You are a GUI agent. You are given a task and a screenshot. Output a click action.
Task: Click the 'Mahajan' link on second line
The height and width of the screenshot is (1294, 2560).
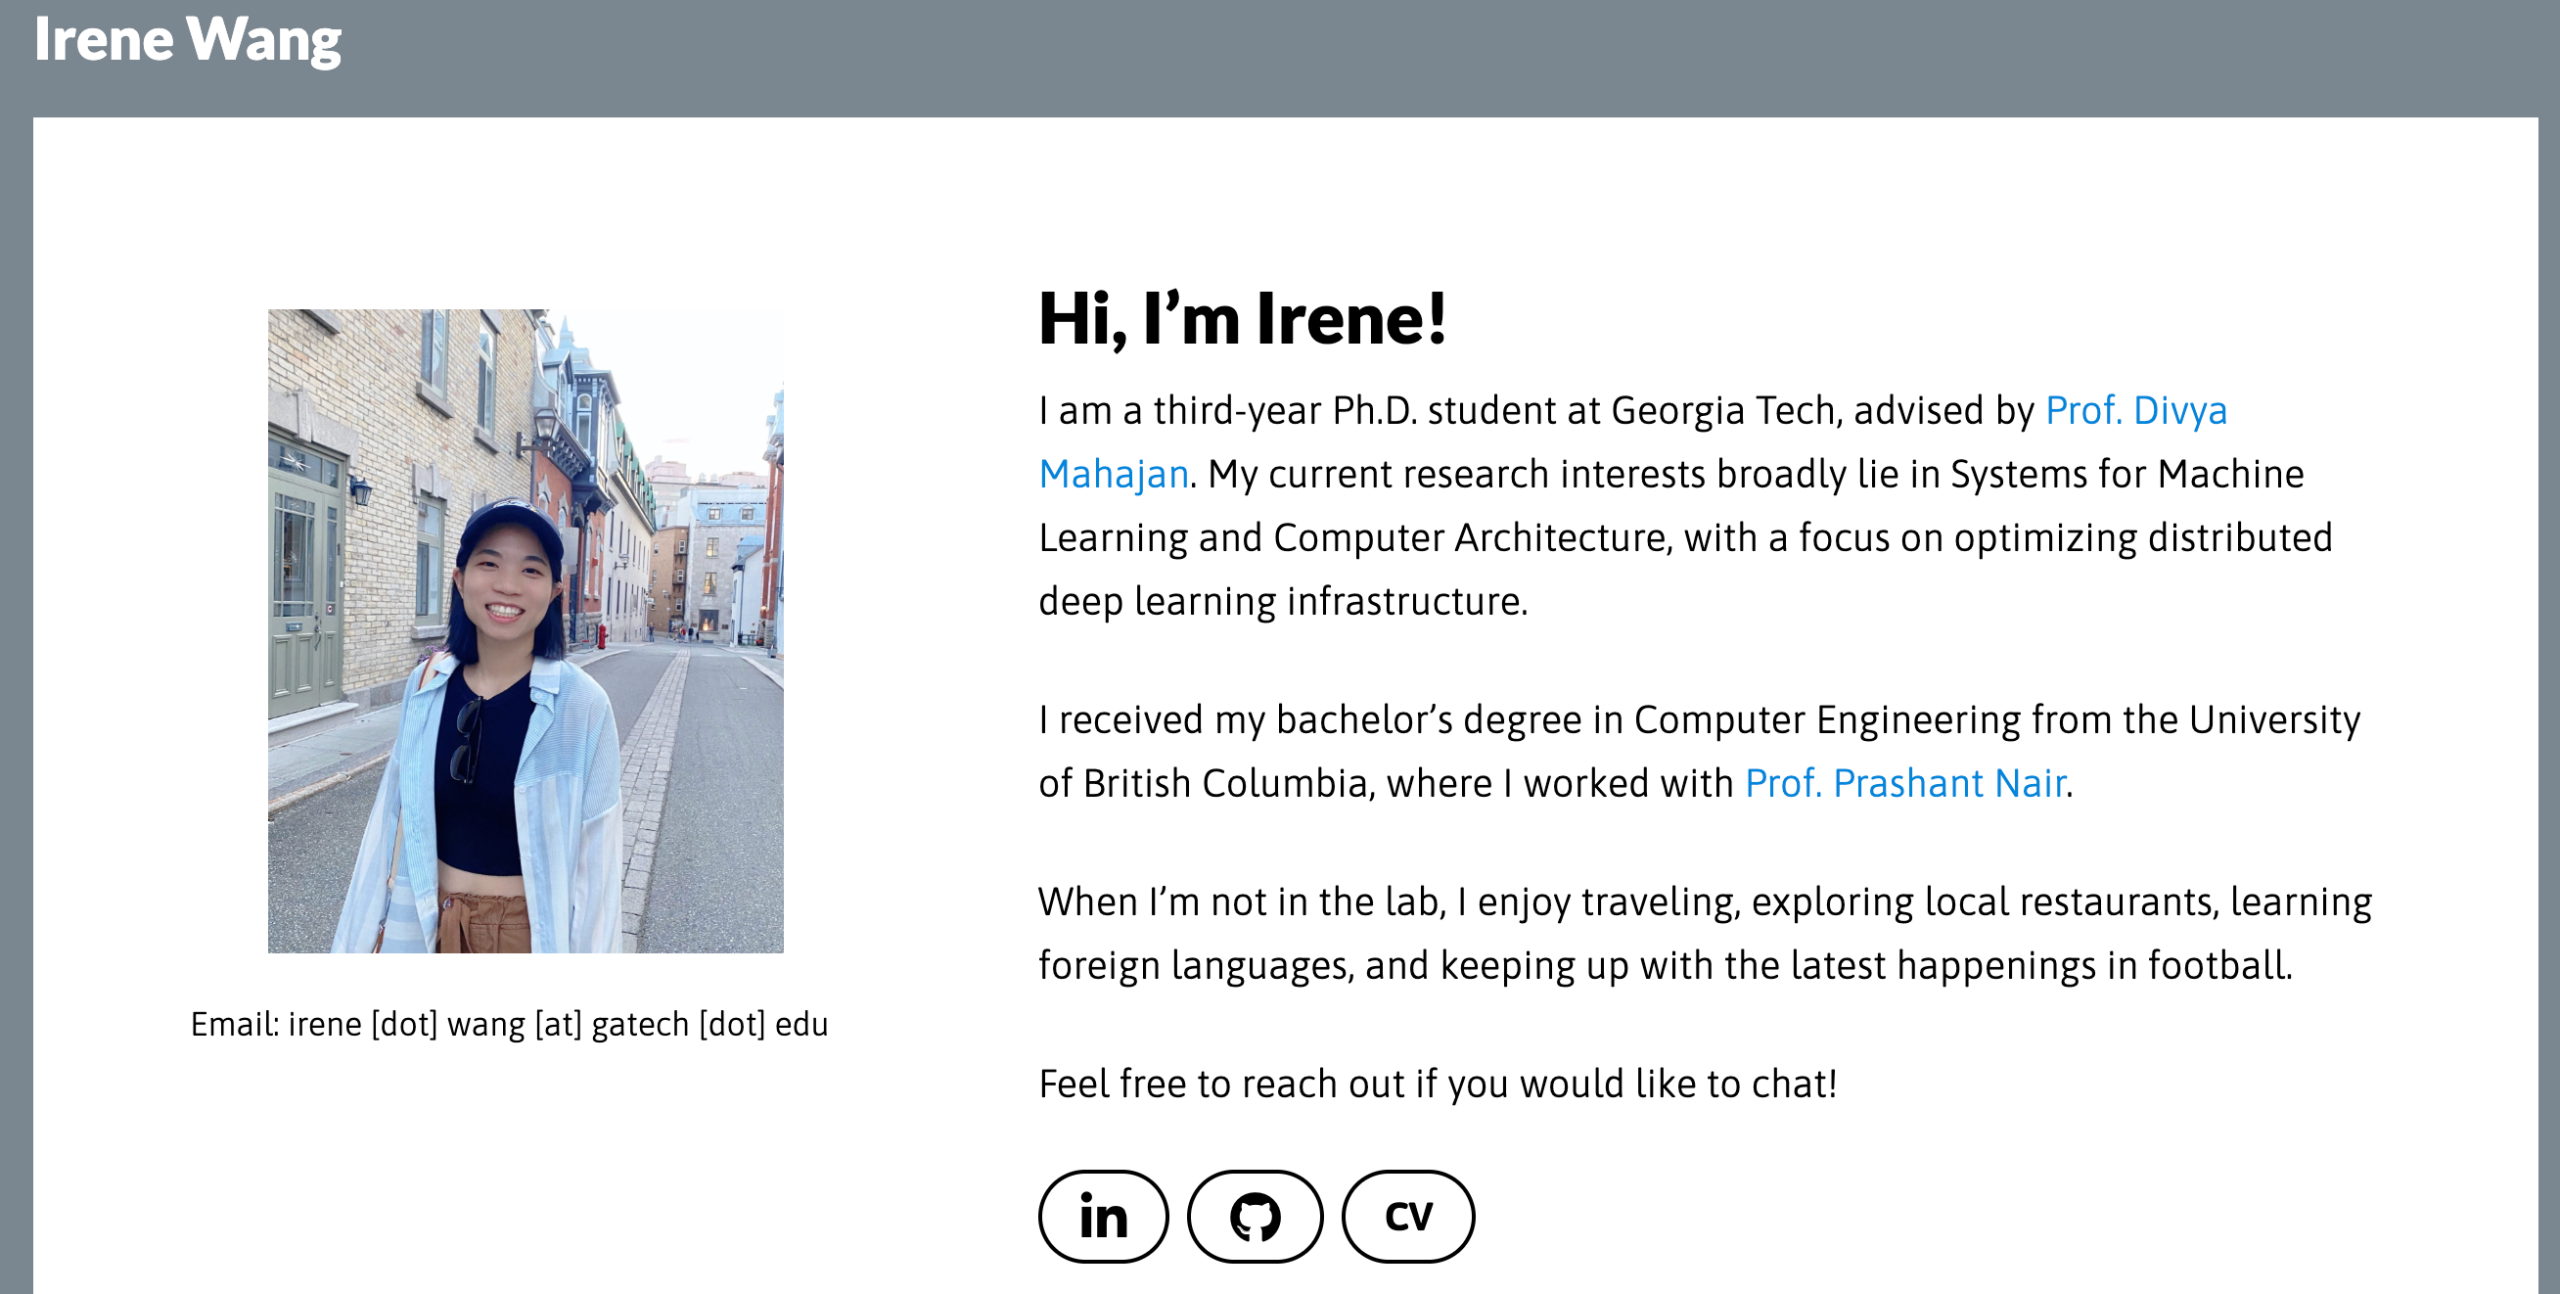point(1113,475)
